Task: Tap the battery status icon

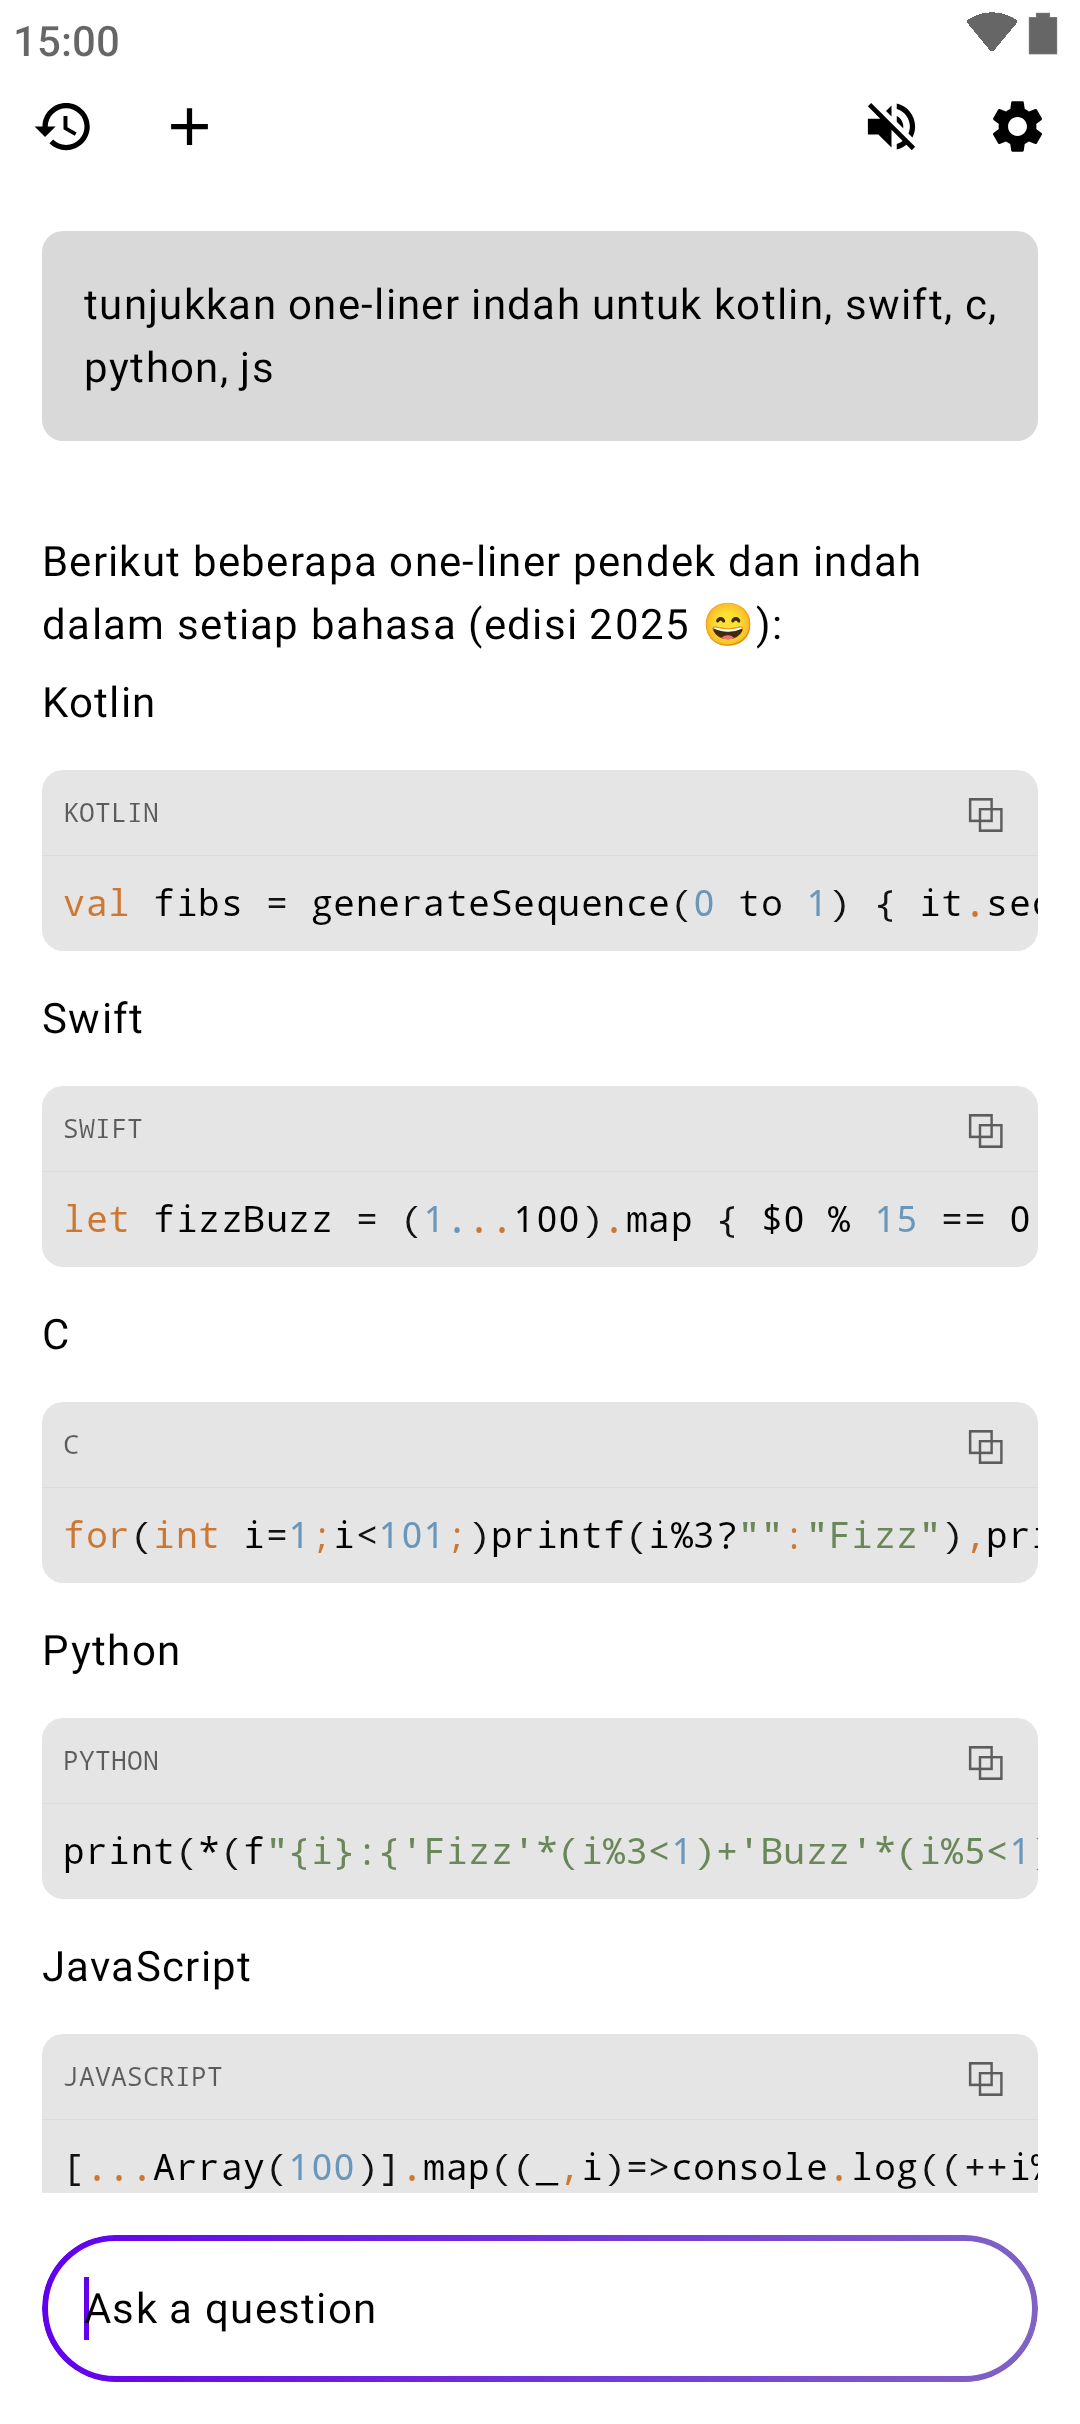Action: (1043, 33)
